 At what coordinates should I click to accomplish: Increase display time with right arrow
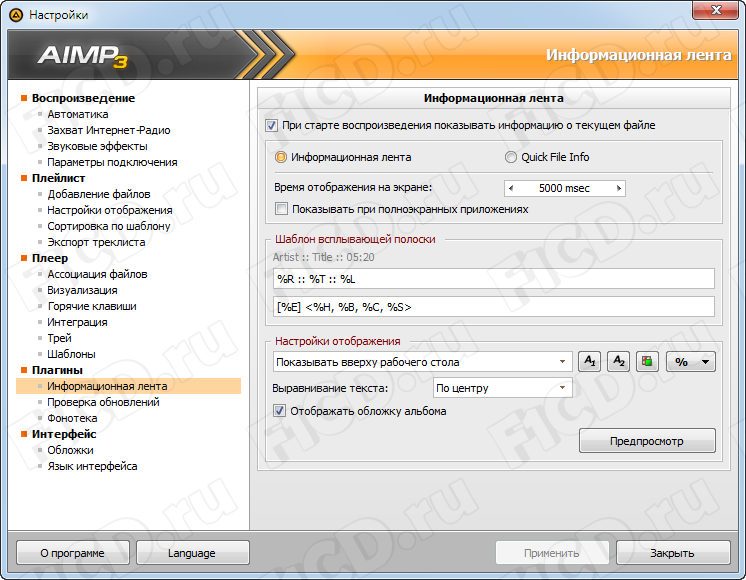tap(618, 188)
